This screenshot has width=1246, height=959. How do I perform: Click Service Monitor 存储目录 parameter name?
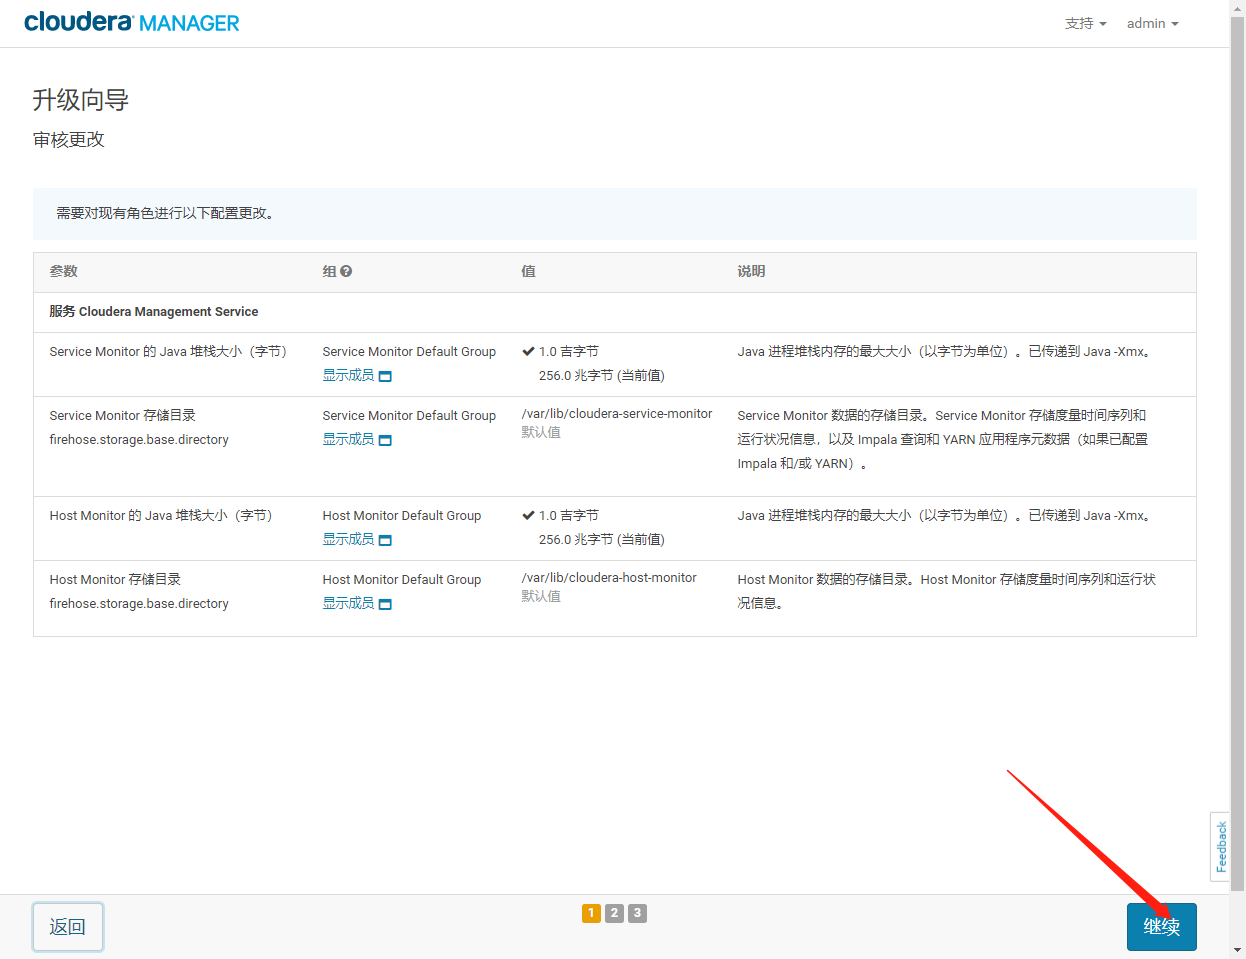123,416
